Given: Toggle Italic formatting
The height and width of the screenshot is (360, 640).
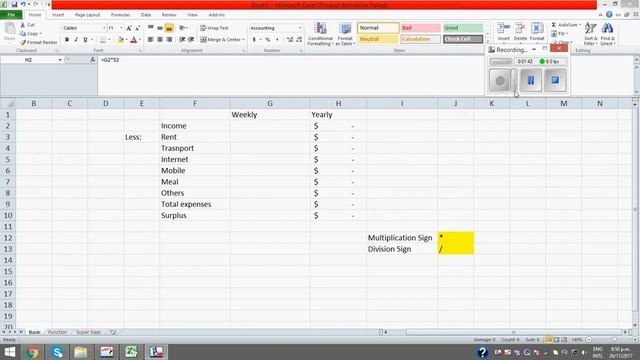Looking at the screenshot, I should click(x=76, y=40).
